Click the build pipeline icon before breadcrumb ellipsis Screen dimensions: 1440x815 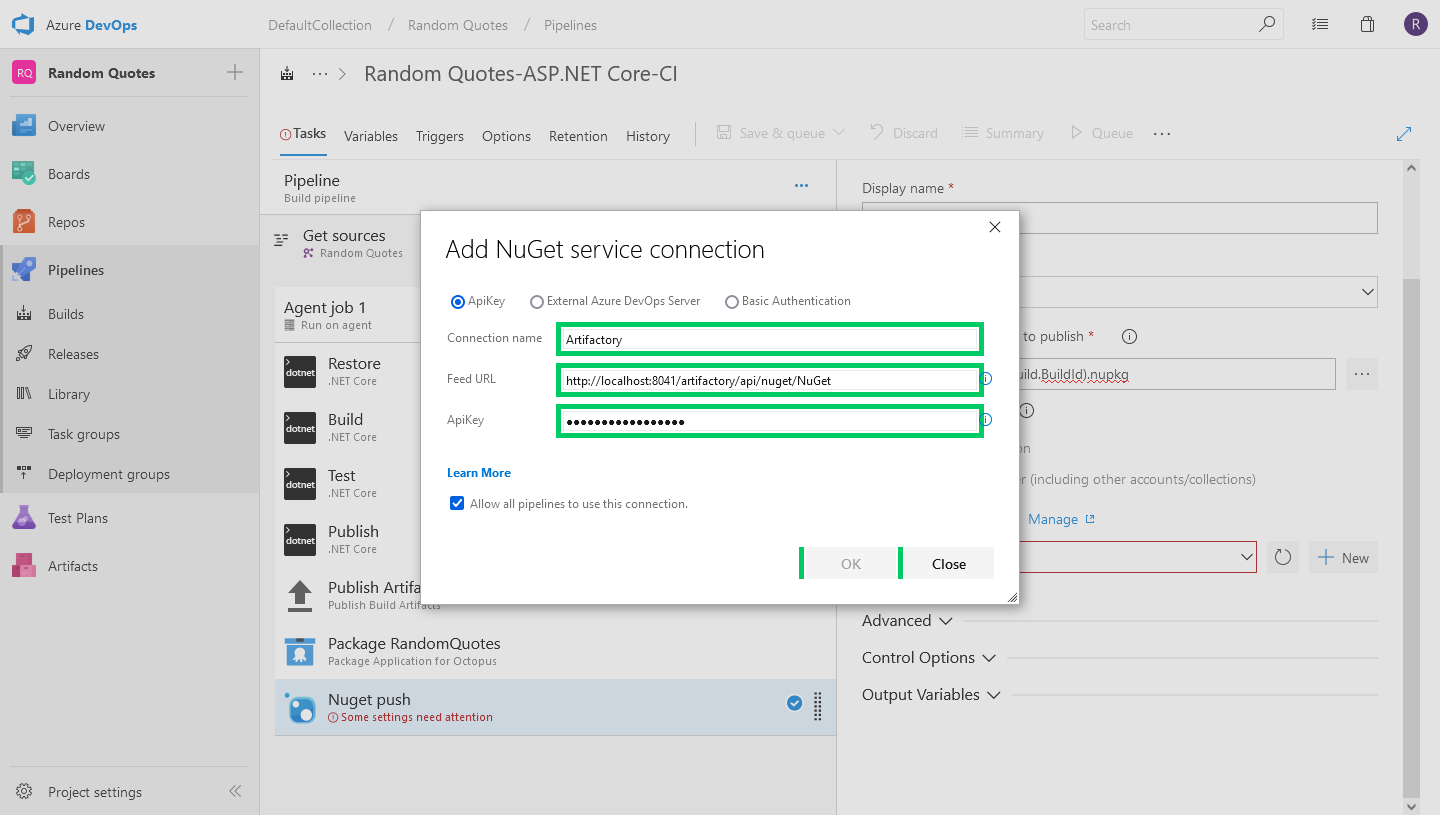288,74
